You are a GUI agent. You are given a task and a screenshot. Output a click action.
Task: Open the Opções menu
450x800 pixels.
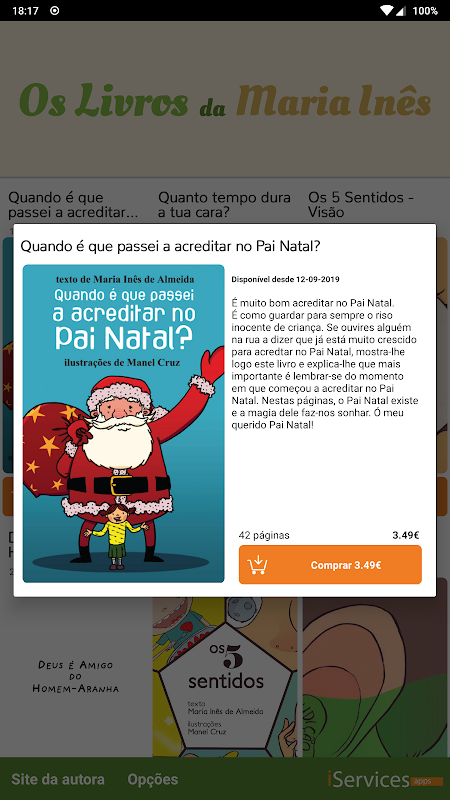153,779
